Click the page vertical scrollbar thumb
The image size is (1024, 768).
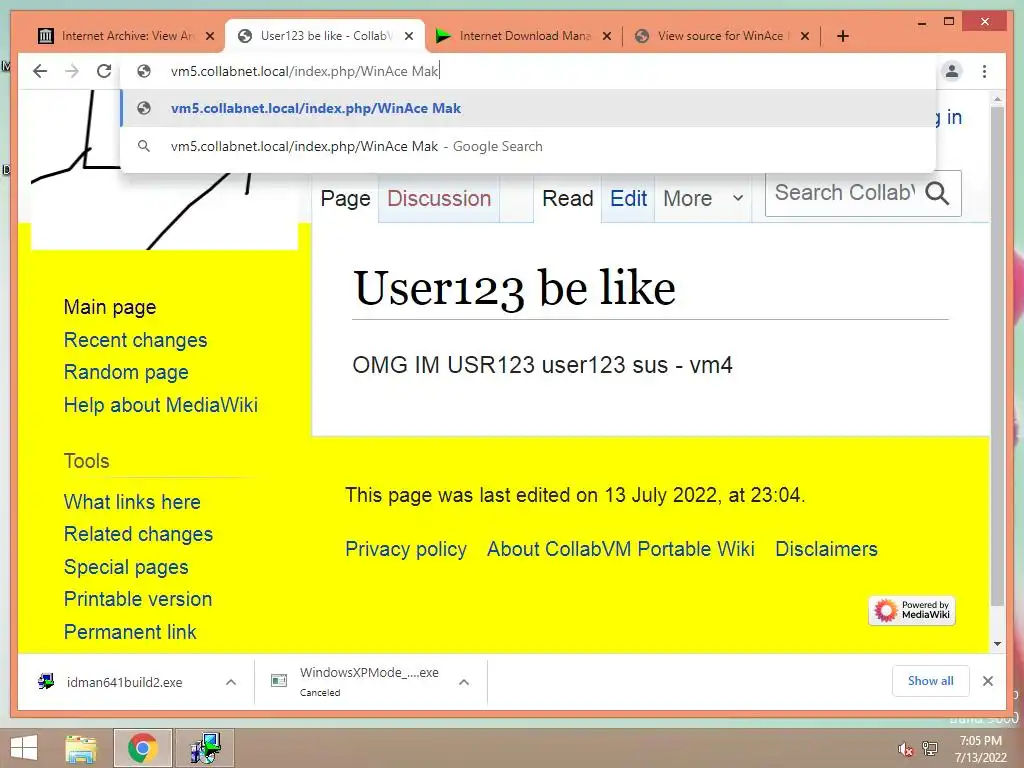(997, 356)
